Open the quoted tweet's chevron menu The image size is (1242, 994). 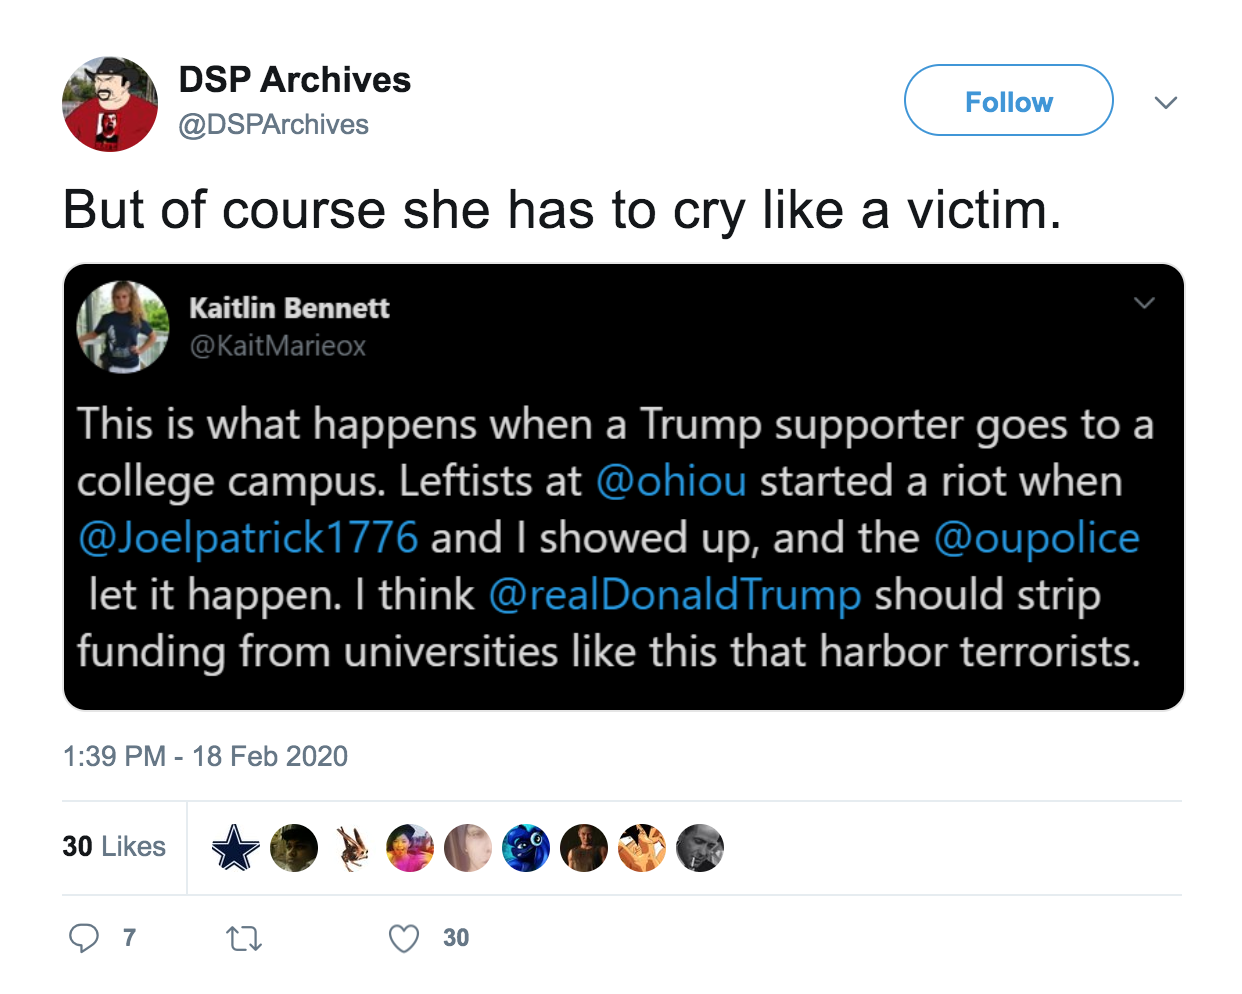[1144, 302]
